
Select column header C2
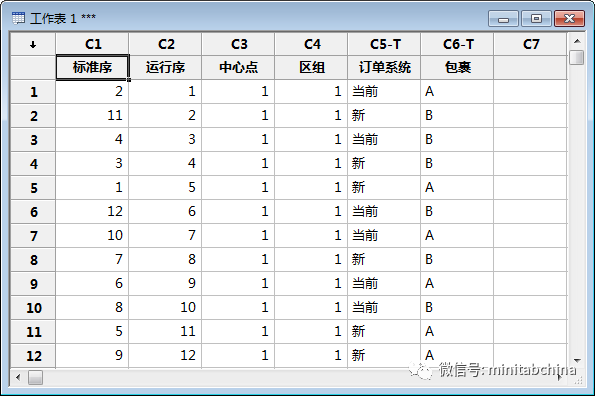pos(165,44)
